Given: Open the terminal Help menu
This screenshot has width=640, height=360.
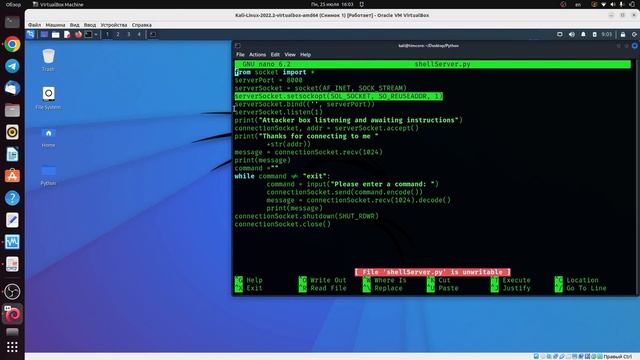Looking at the screenshot, I should [305, 55].
